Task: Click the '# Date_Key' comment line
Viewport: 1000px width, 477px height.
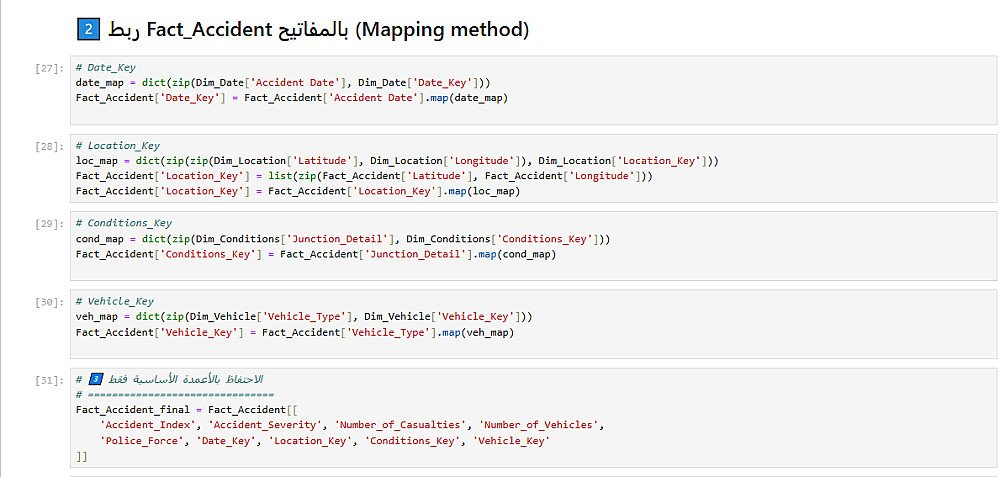Action: coord(106,68)
